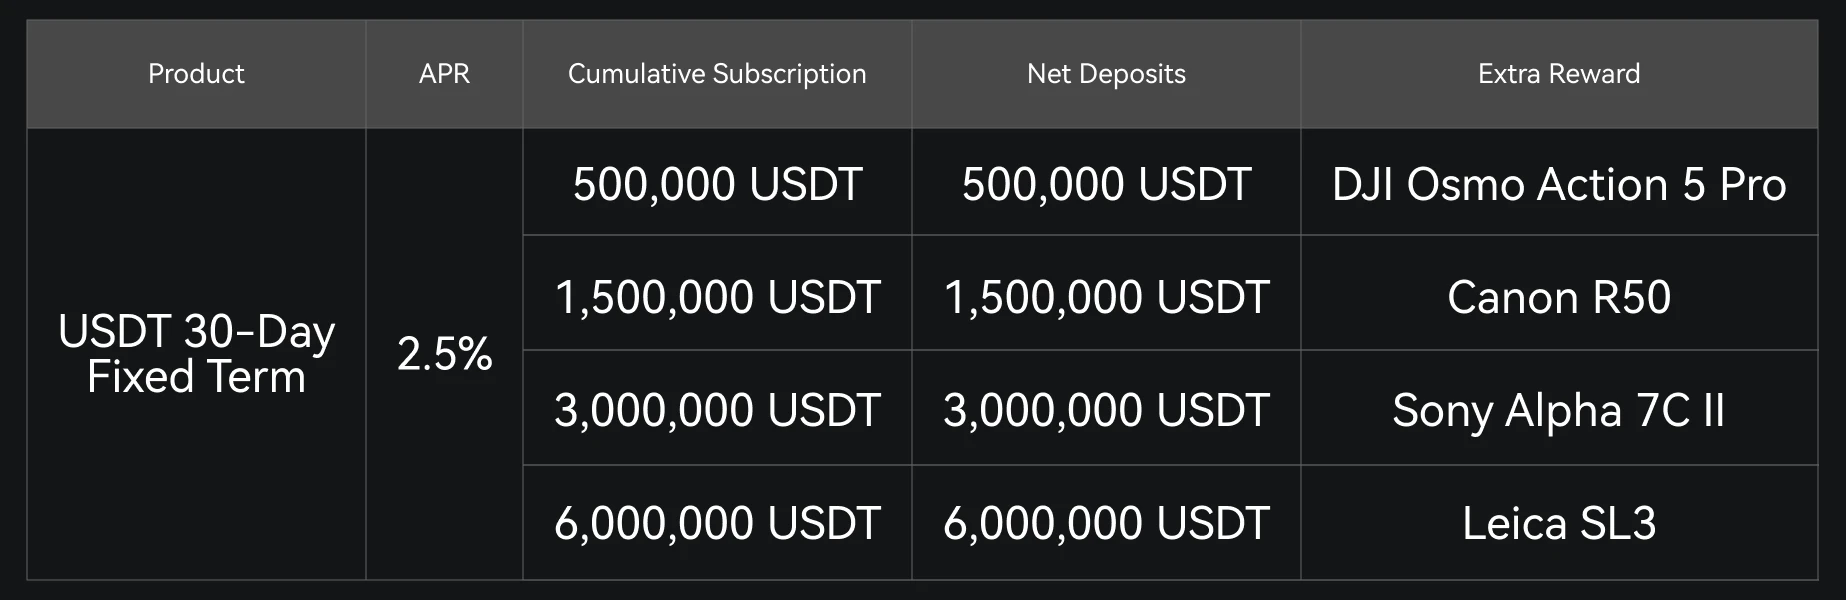Image resolution: width=1846 pixels, height=600 pixels.
Task: Select the 2.5% APR value
Action: click(444, 354)
